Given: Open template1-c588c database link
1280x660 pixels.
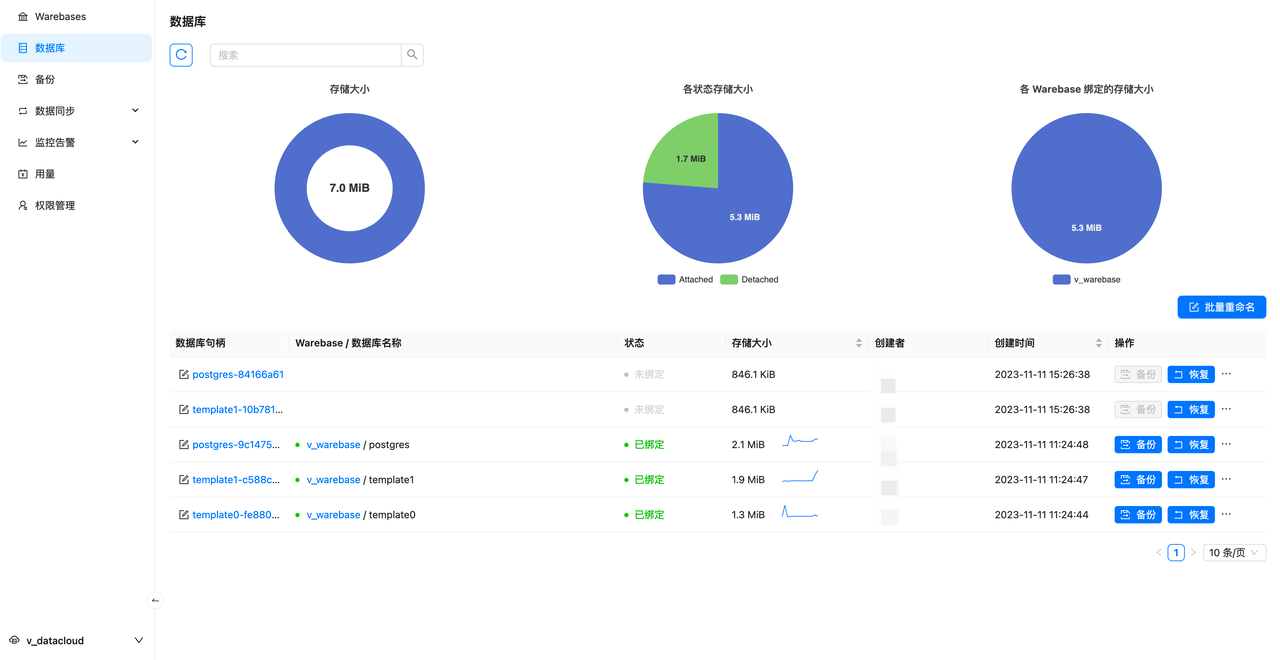Looking at the screenshot, I should tap(236, 480).
